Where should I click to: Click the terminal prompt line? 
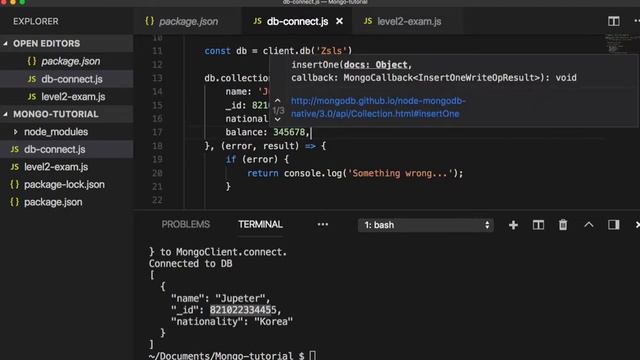tap(232, 356)
